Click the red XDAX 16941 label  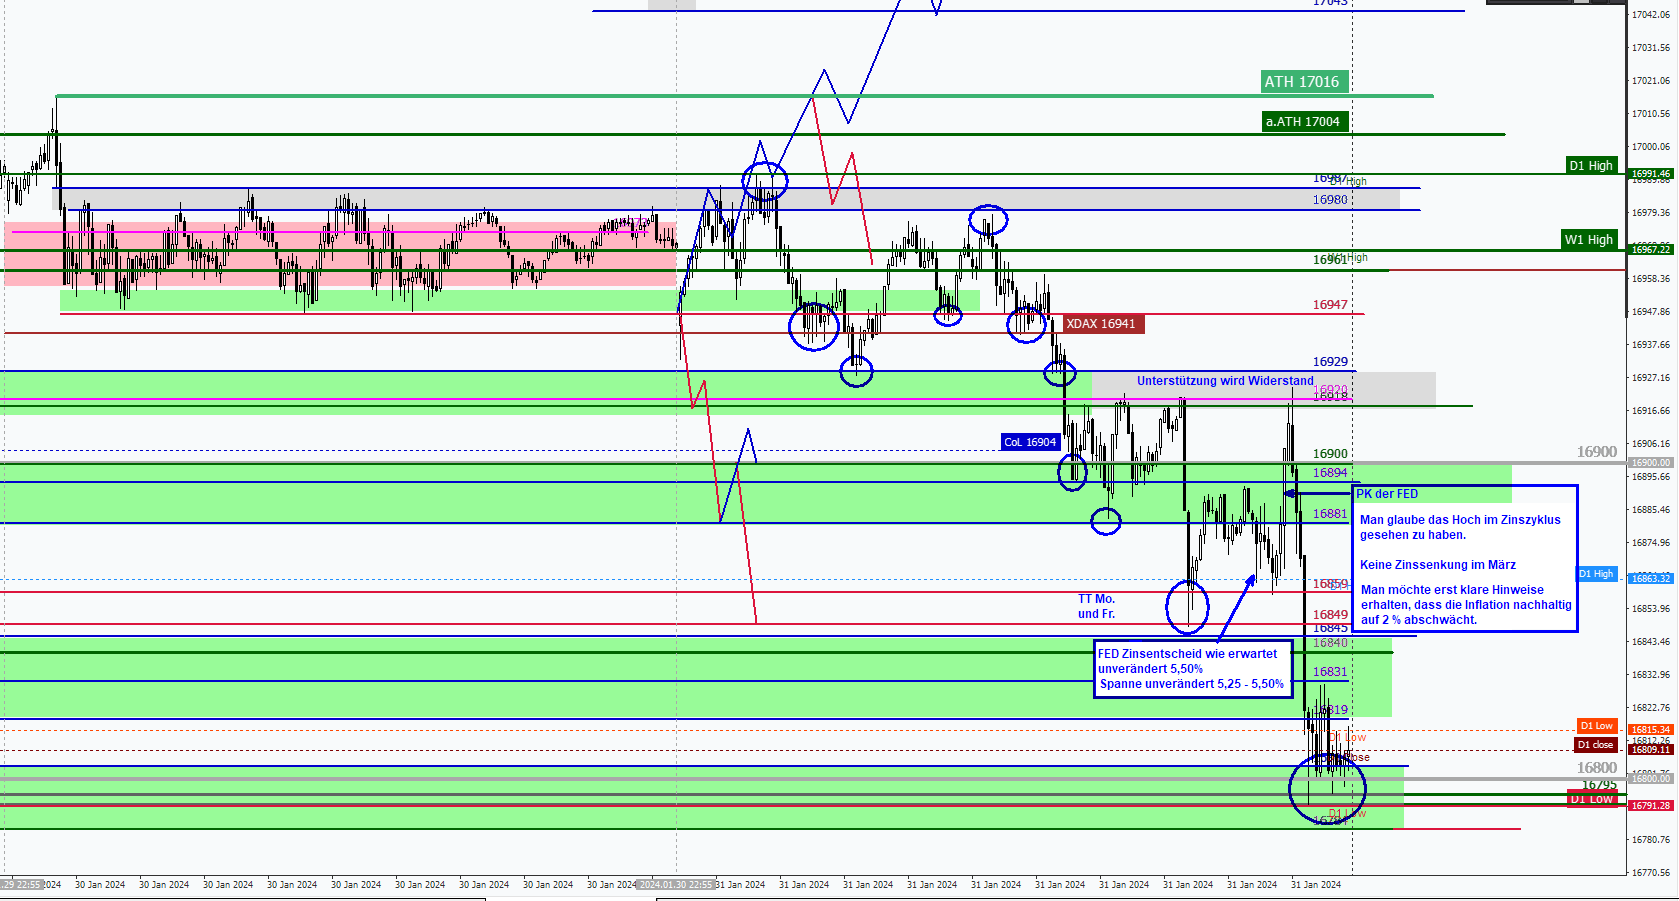tap(1102, 324)
